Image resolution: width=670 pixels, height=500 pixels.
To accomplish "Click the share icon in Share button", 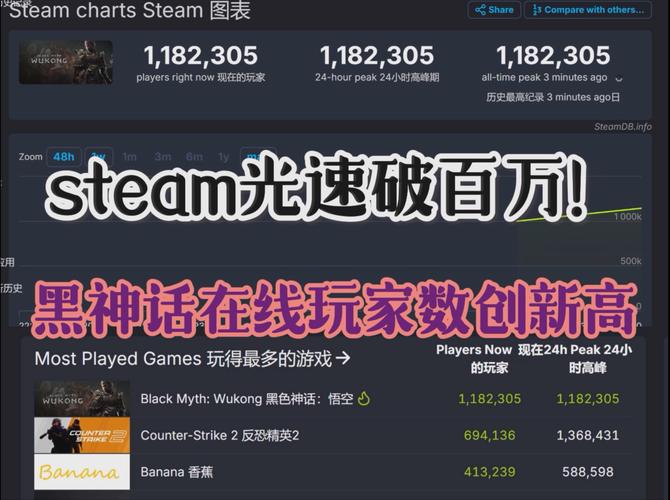I will (x=480, y=10).
